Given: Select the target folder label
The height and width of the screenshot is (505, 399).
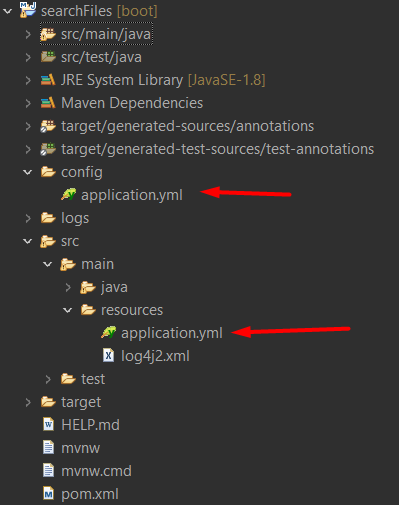Looking at the screenshot, I should (x=81, y=403).
